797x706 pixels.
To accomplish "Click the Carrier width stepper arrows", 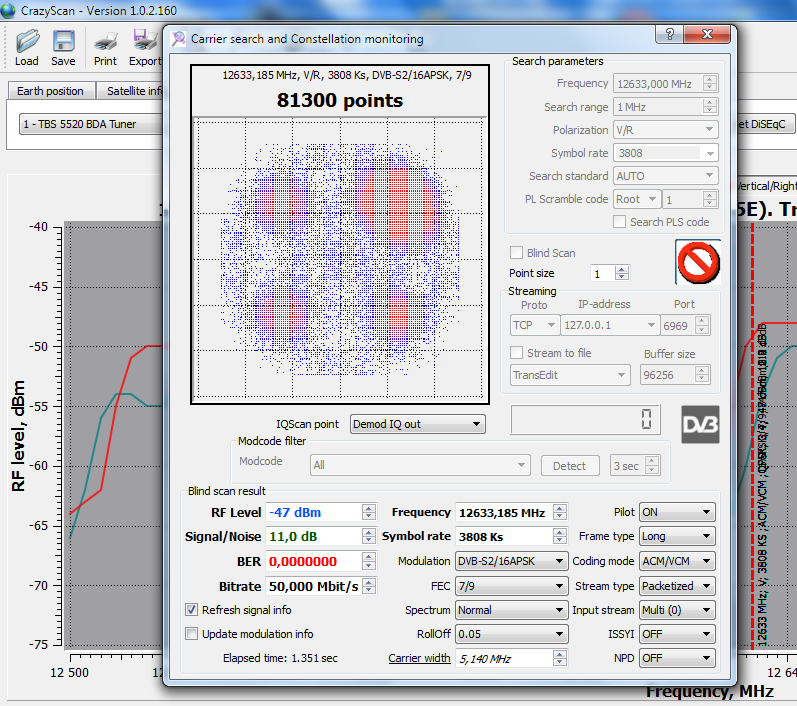I will point(560,658).
